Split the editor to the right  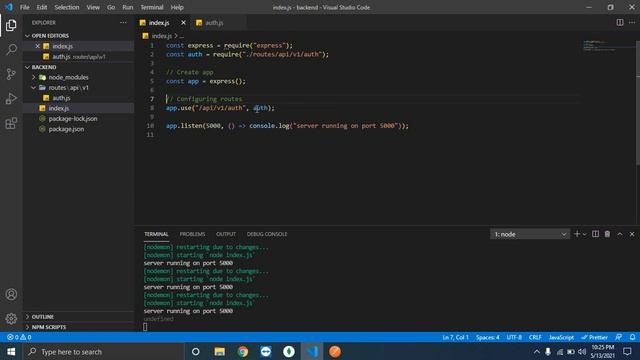coord(620,22)
